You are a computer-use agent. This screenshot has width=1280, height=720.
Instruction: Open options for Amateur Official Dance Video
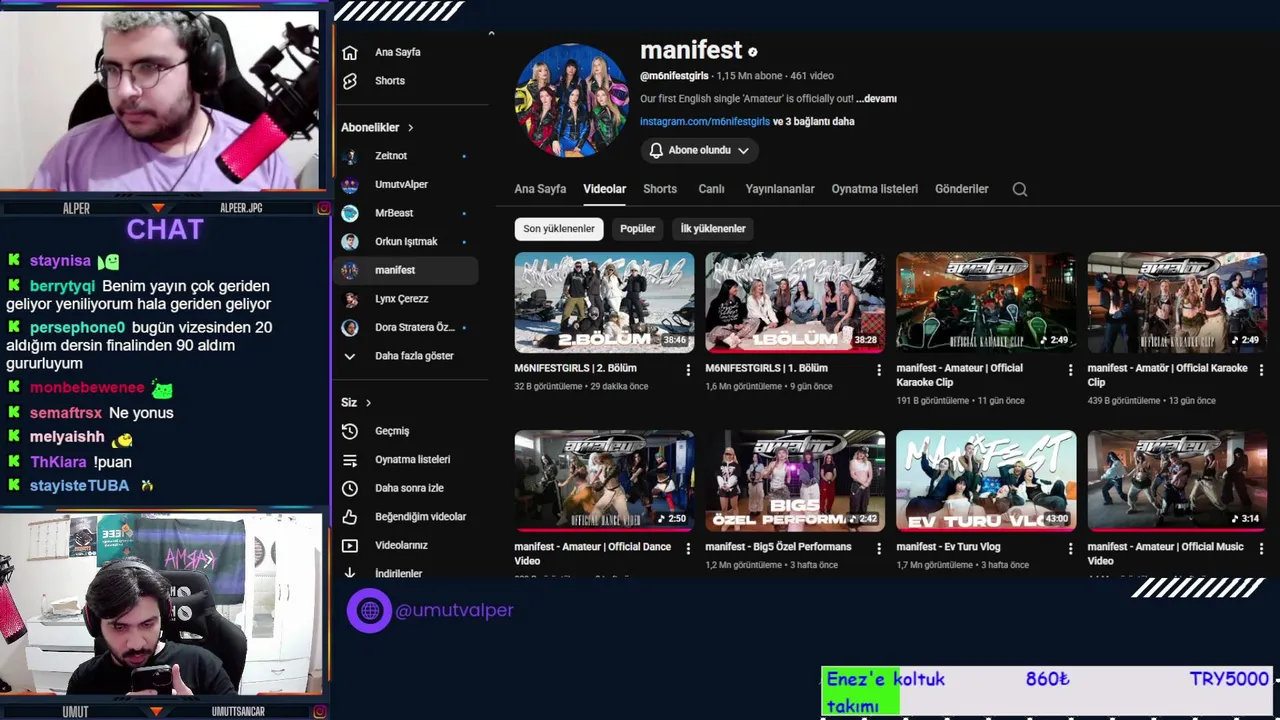point(687,549)
